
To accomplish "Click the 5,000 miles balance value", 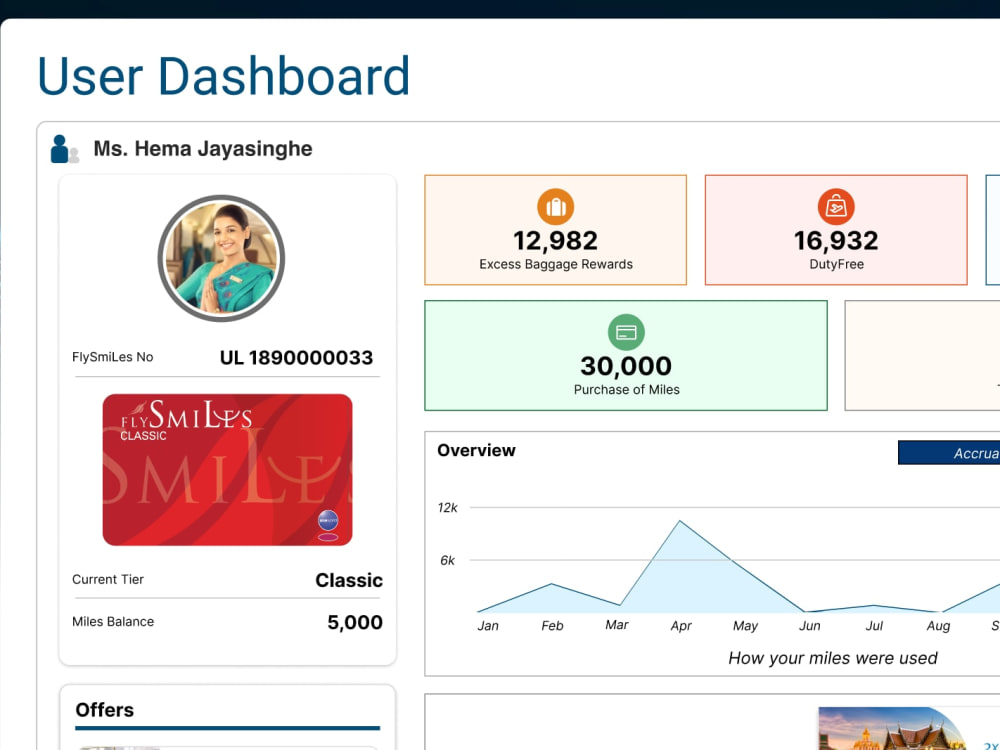I will point(355,622).
